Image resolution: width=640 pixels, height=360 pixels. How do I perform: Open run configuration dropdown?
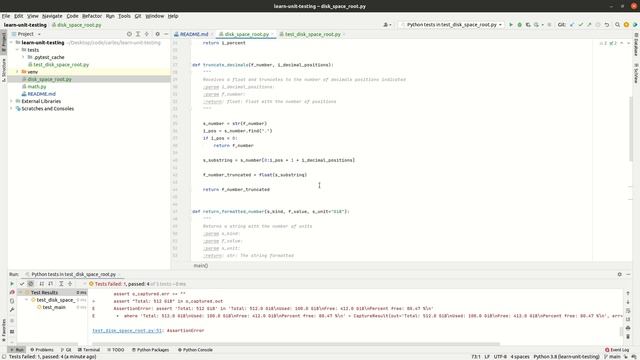pyautogui.click(x=451, y=25)
